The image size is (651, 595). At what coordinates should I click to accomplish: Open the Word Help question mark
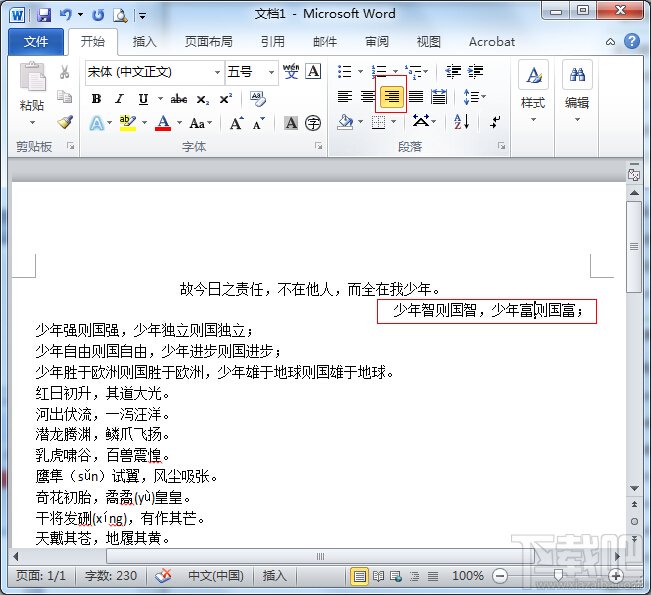(x=631, y=41)
